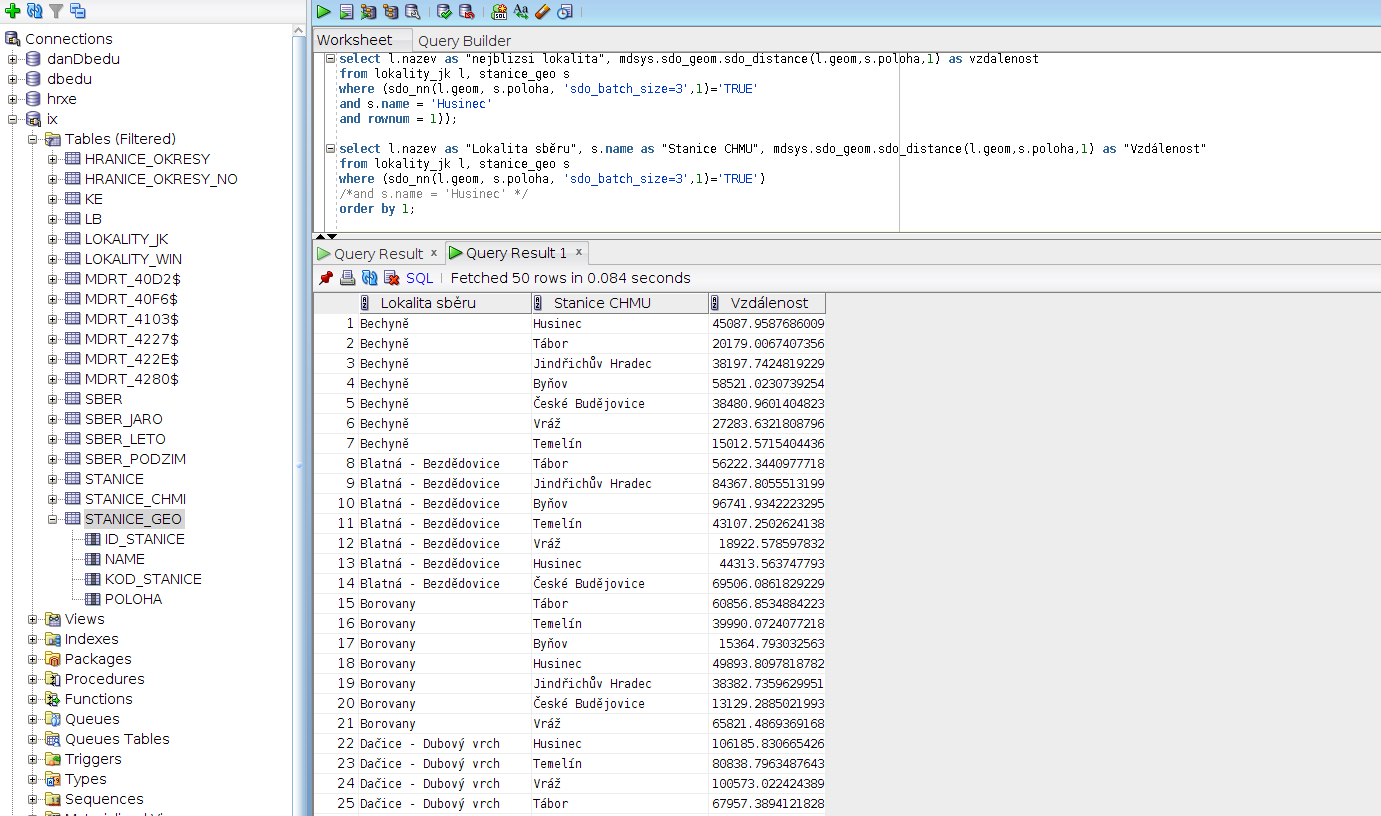
Task: Select row 17 Byňov cell
Action: tap(619, 643)
